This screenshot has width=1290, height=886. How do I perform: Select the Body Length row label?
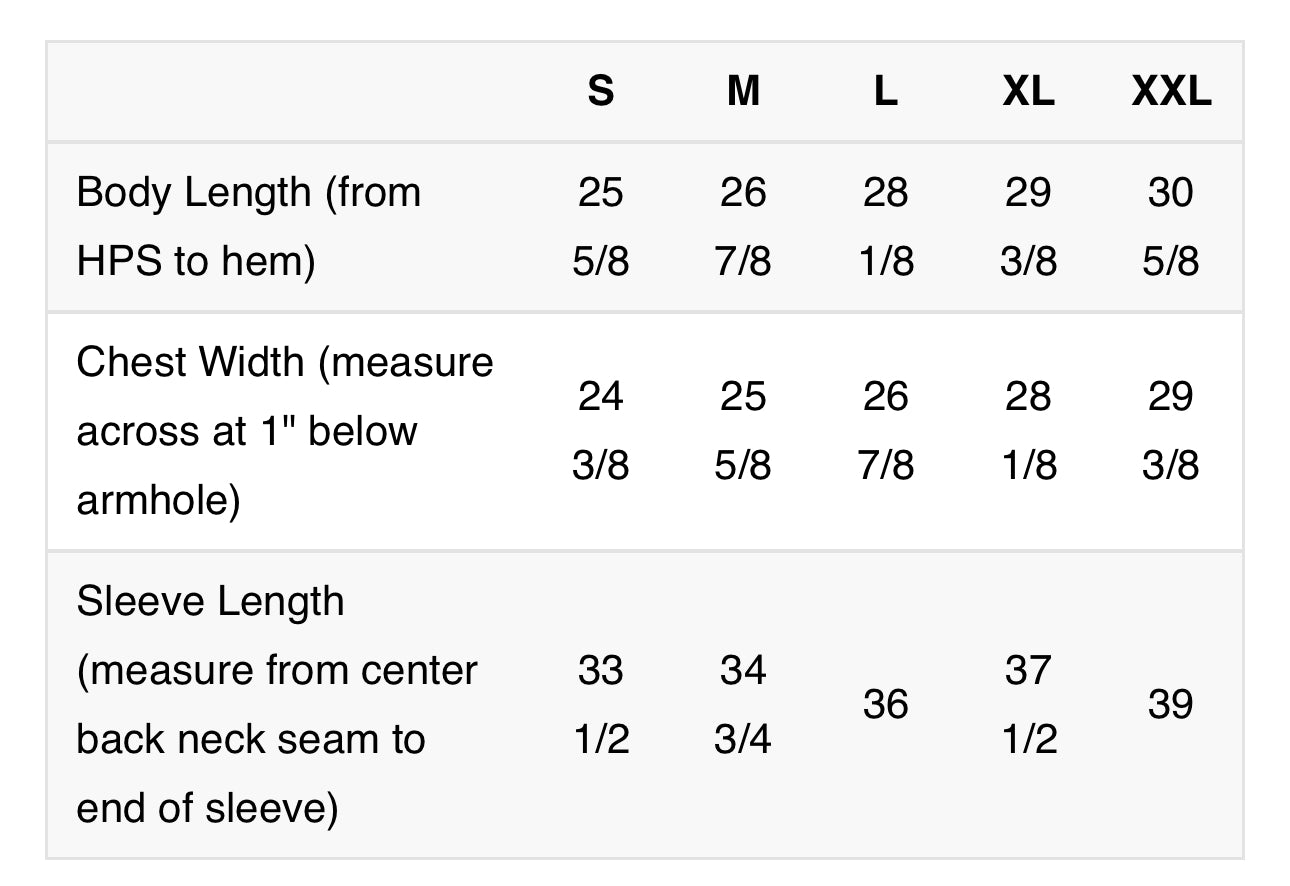[248, 227]
